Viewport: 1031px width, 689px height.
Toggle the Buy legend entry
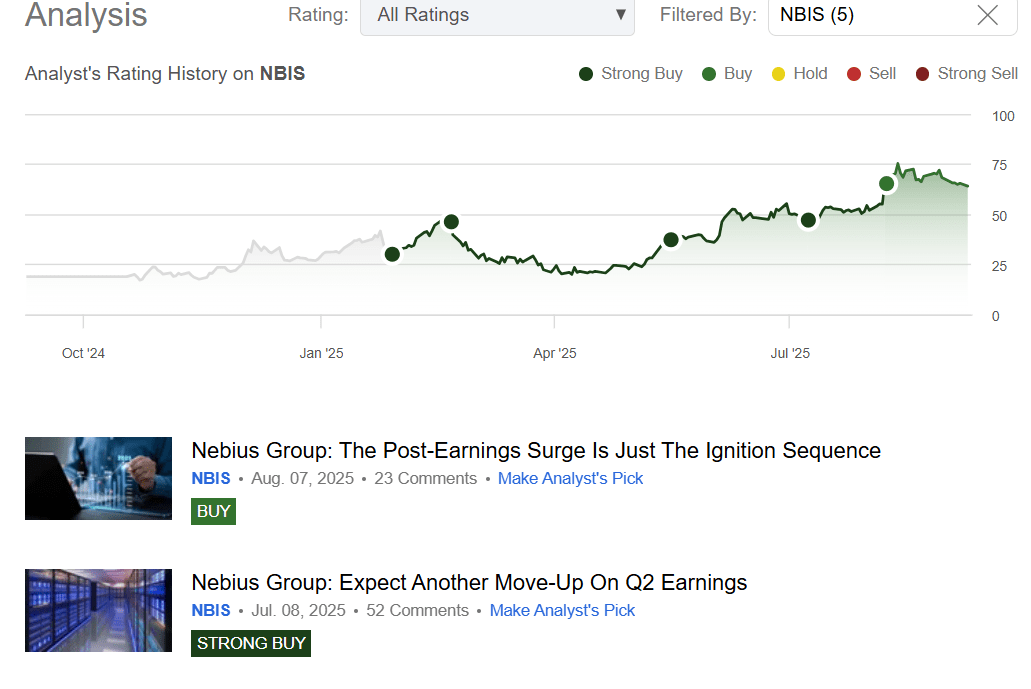coord(727,74)
